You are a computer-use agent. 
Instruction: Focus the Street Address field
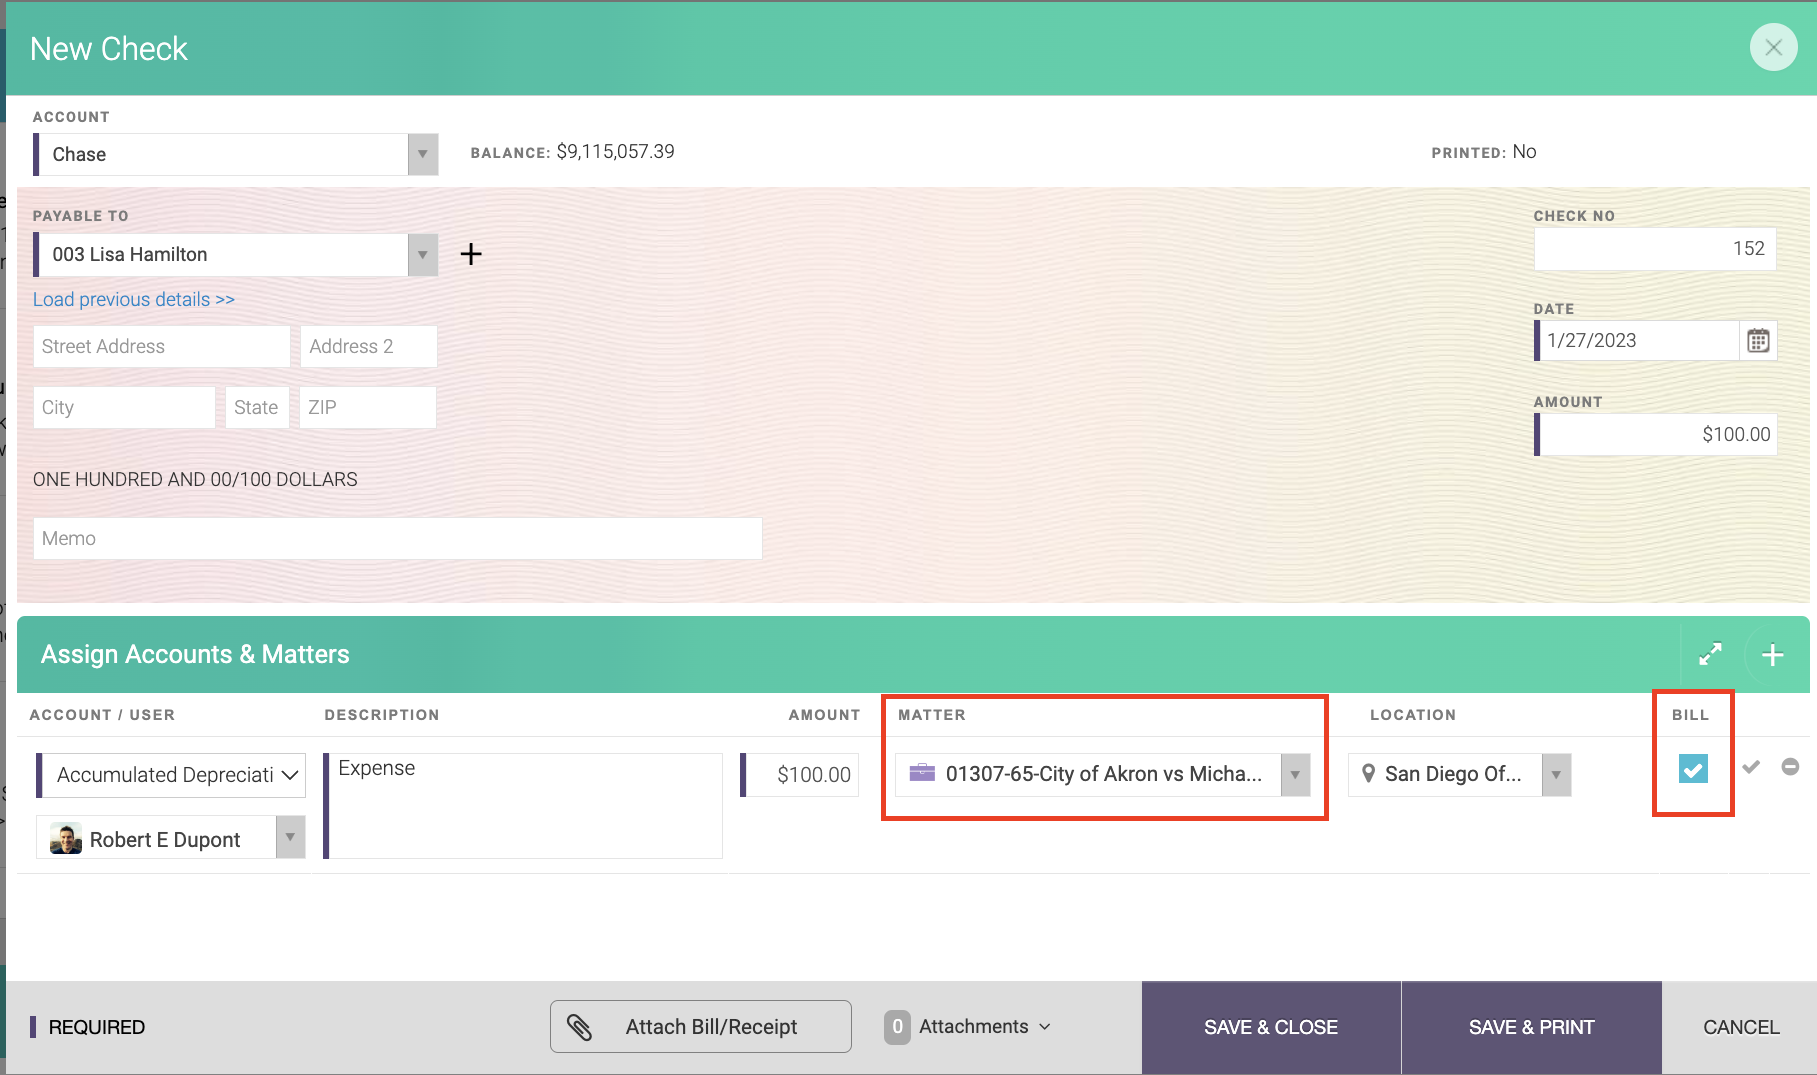pos(162,346)
